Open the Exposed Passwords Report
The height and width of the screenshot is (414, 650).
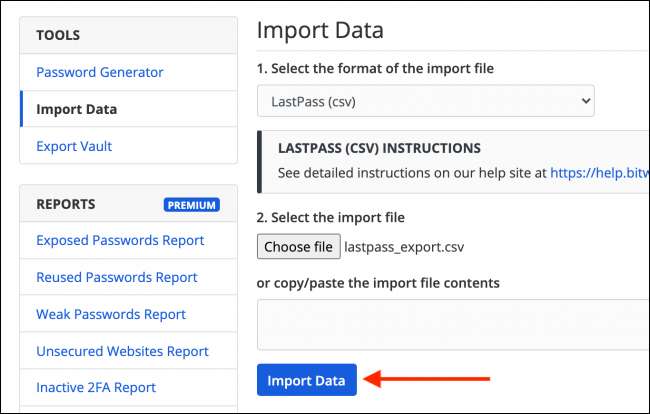(120, 240)
